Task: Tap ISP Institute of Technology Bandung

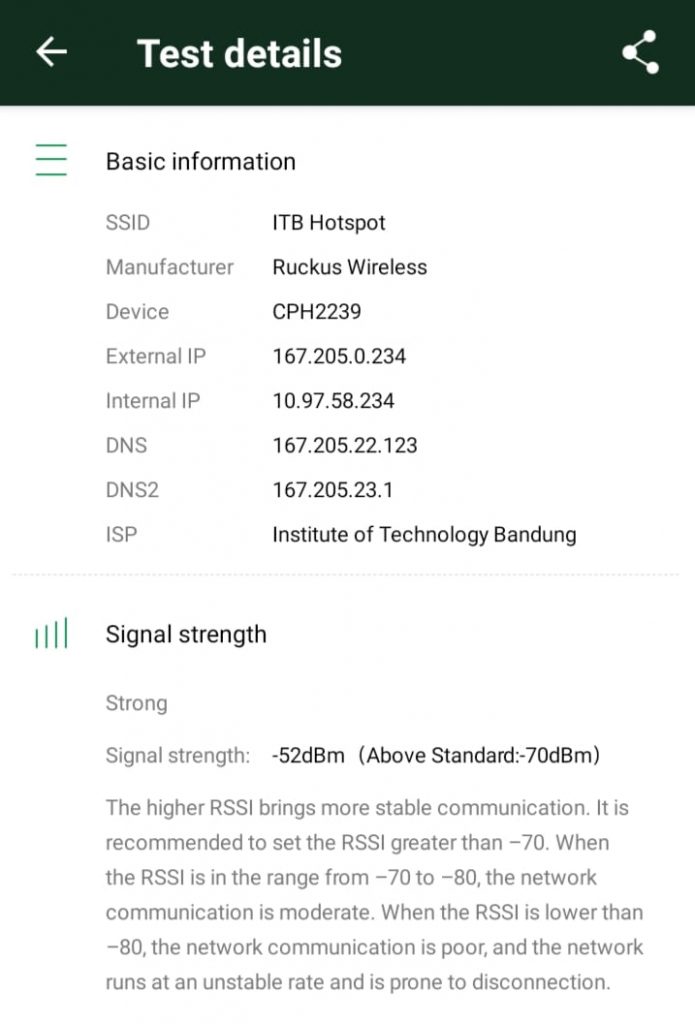Action: [424, 535]
